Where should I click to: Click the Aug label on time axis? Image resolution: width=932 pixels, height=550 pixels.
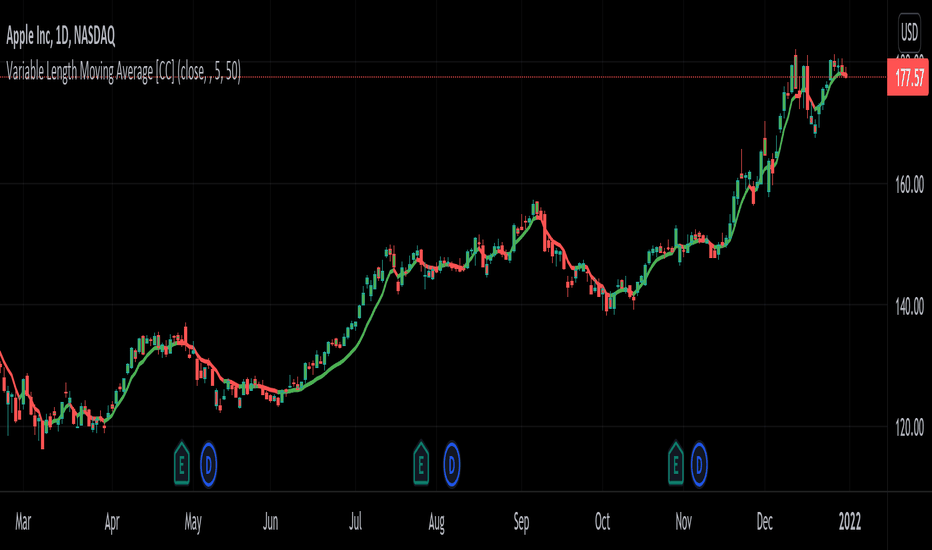point(436,522)
